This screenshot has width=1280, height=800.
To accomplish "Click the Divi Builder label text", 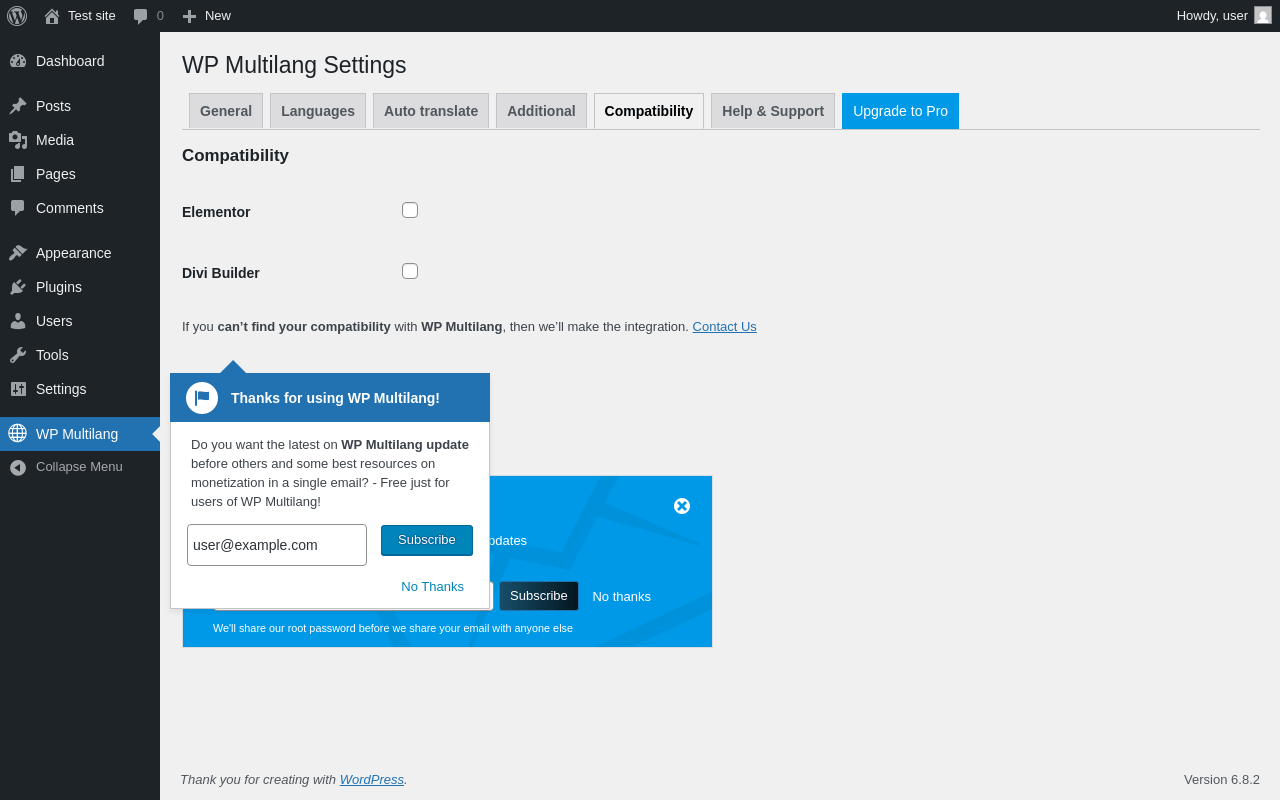I will click(221, 273).
